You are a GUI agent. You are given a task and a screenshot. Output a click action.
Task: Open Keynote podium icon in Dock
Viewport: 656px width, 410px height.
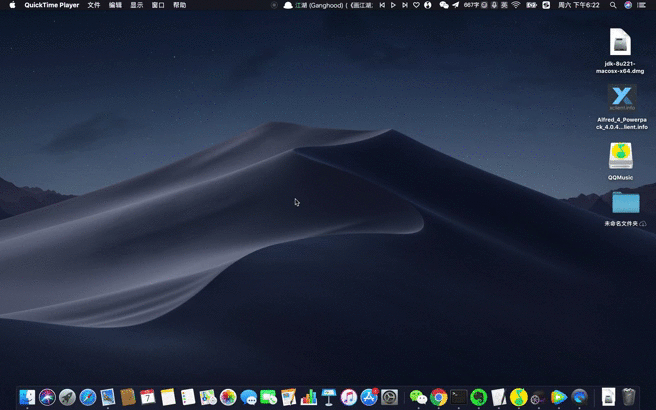click(329, 397)
